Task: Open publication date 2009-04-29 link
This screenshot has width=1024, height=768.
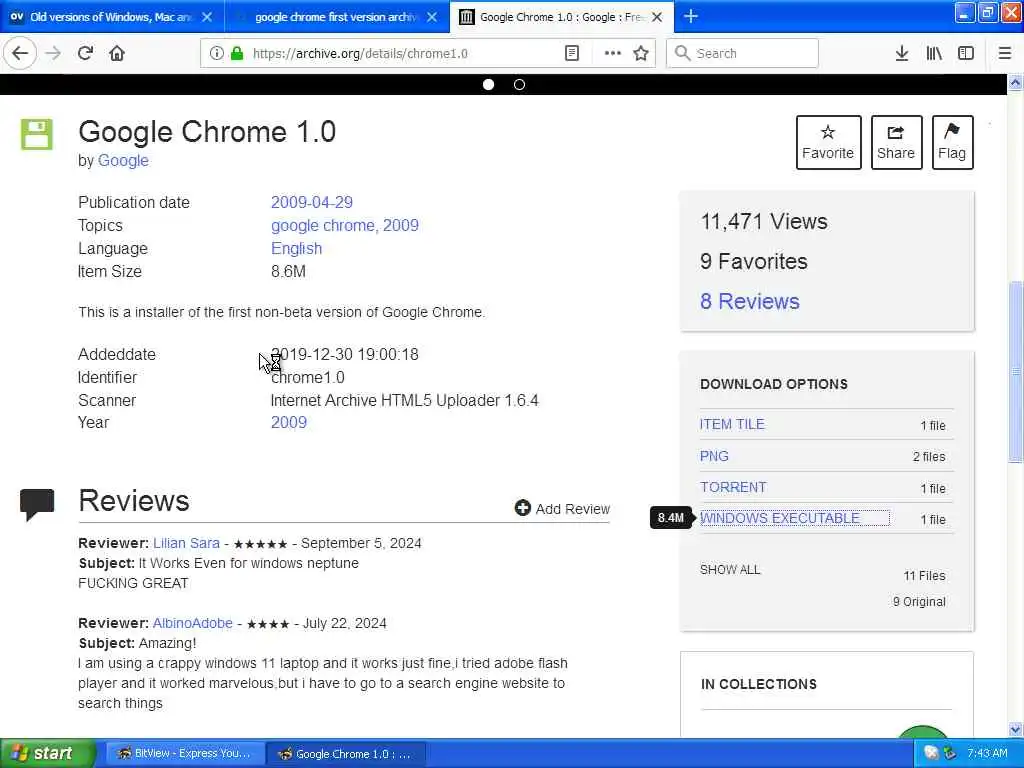Action: (x=312, y=202)
